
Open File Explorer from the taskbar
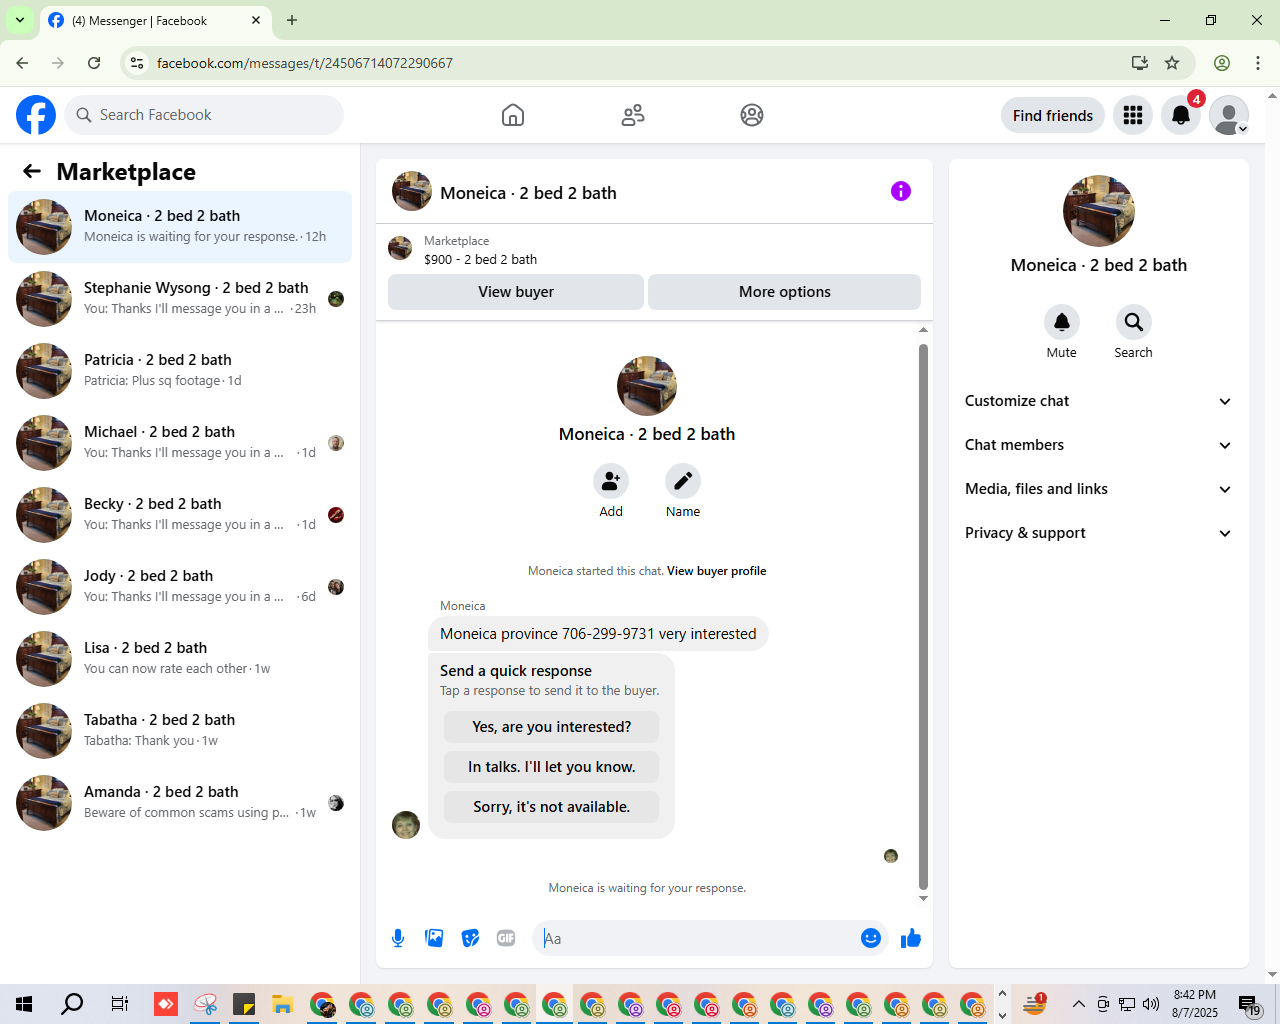click(282, 1004)
